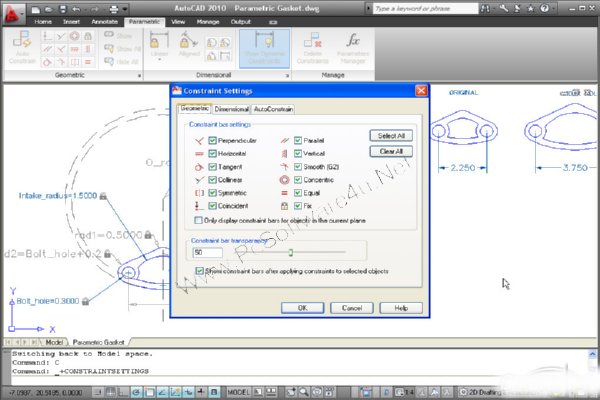600x400 pixels.
Task: Uncheck the Tangent checkbox
Action: [x=212, y=167]
